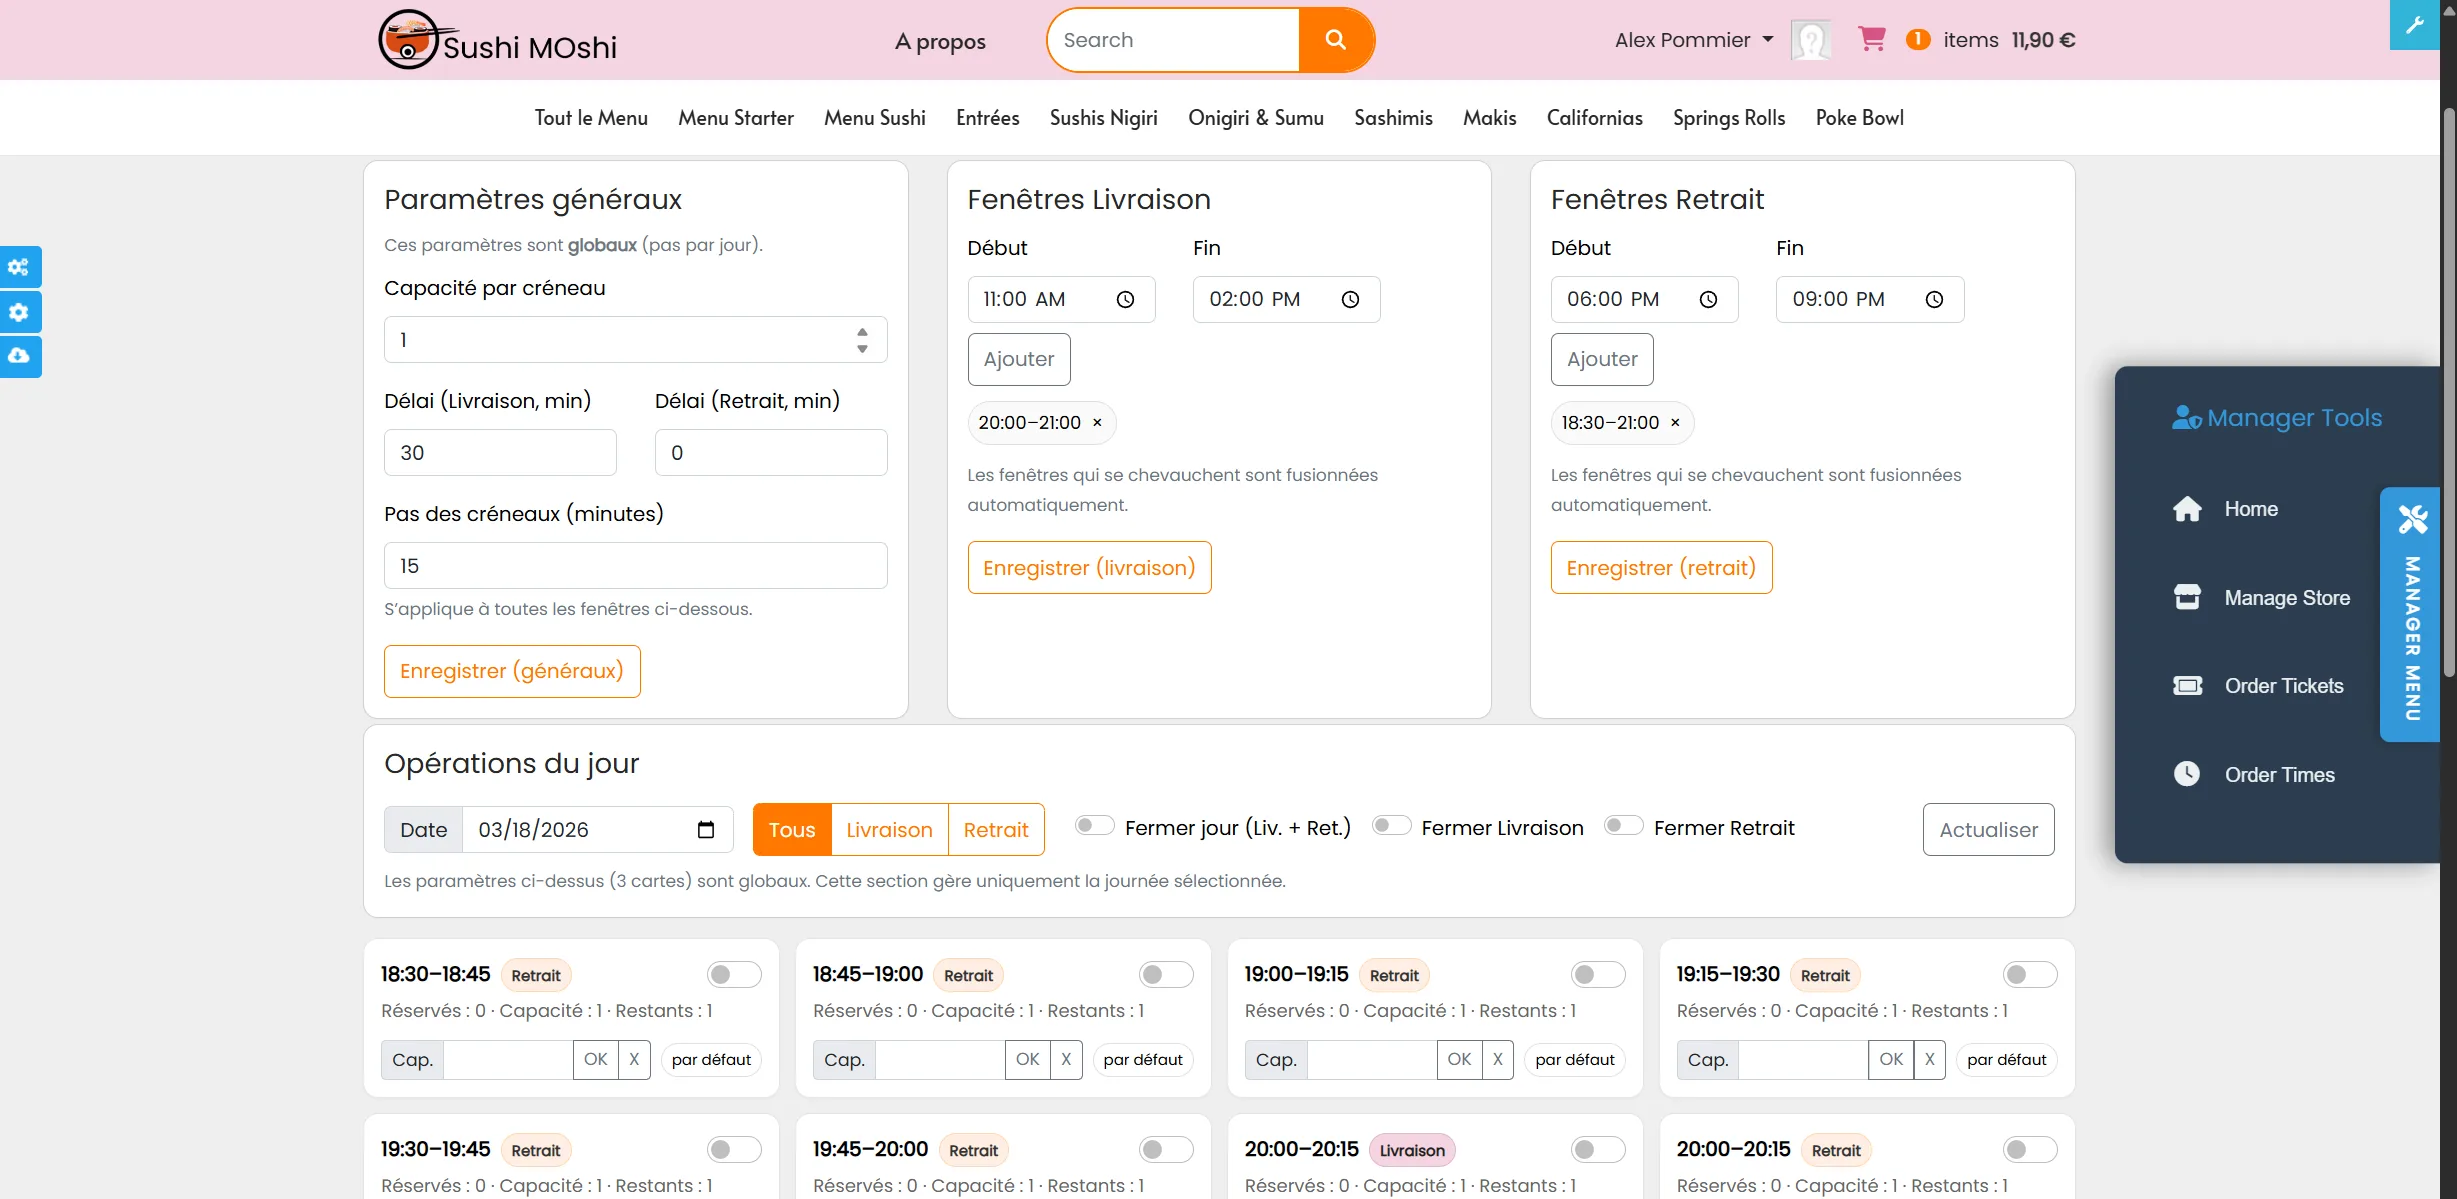Toggle the 19:30–19:45 slot switch
Image resolution: width=2457 pixels, height=1199 pixels.
click(x=734, y=1149)
